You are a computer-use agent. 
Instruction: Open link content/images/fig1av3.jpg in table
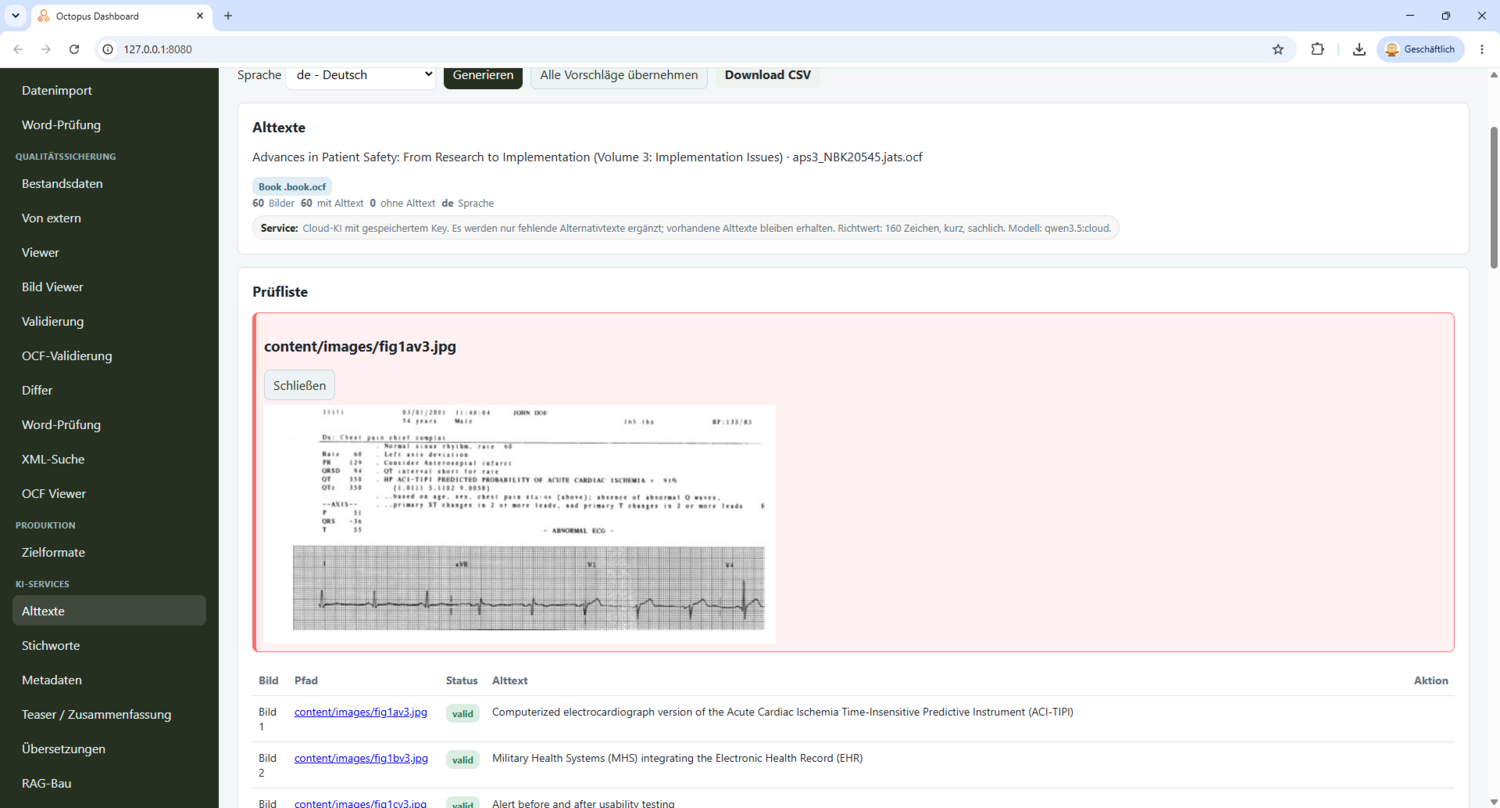click(361, 712)
